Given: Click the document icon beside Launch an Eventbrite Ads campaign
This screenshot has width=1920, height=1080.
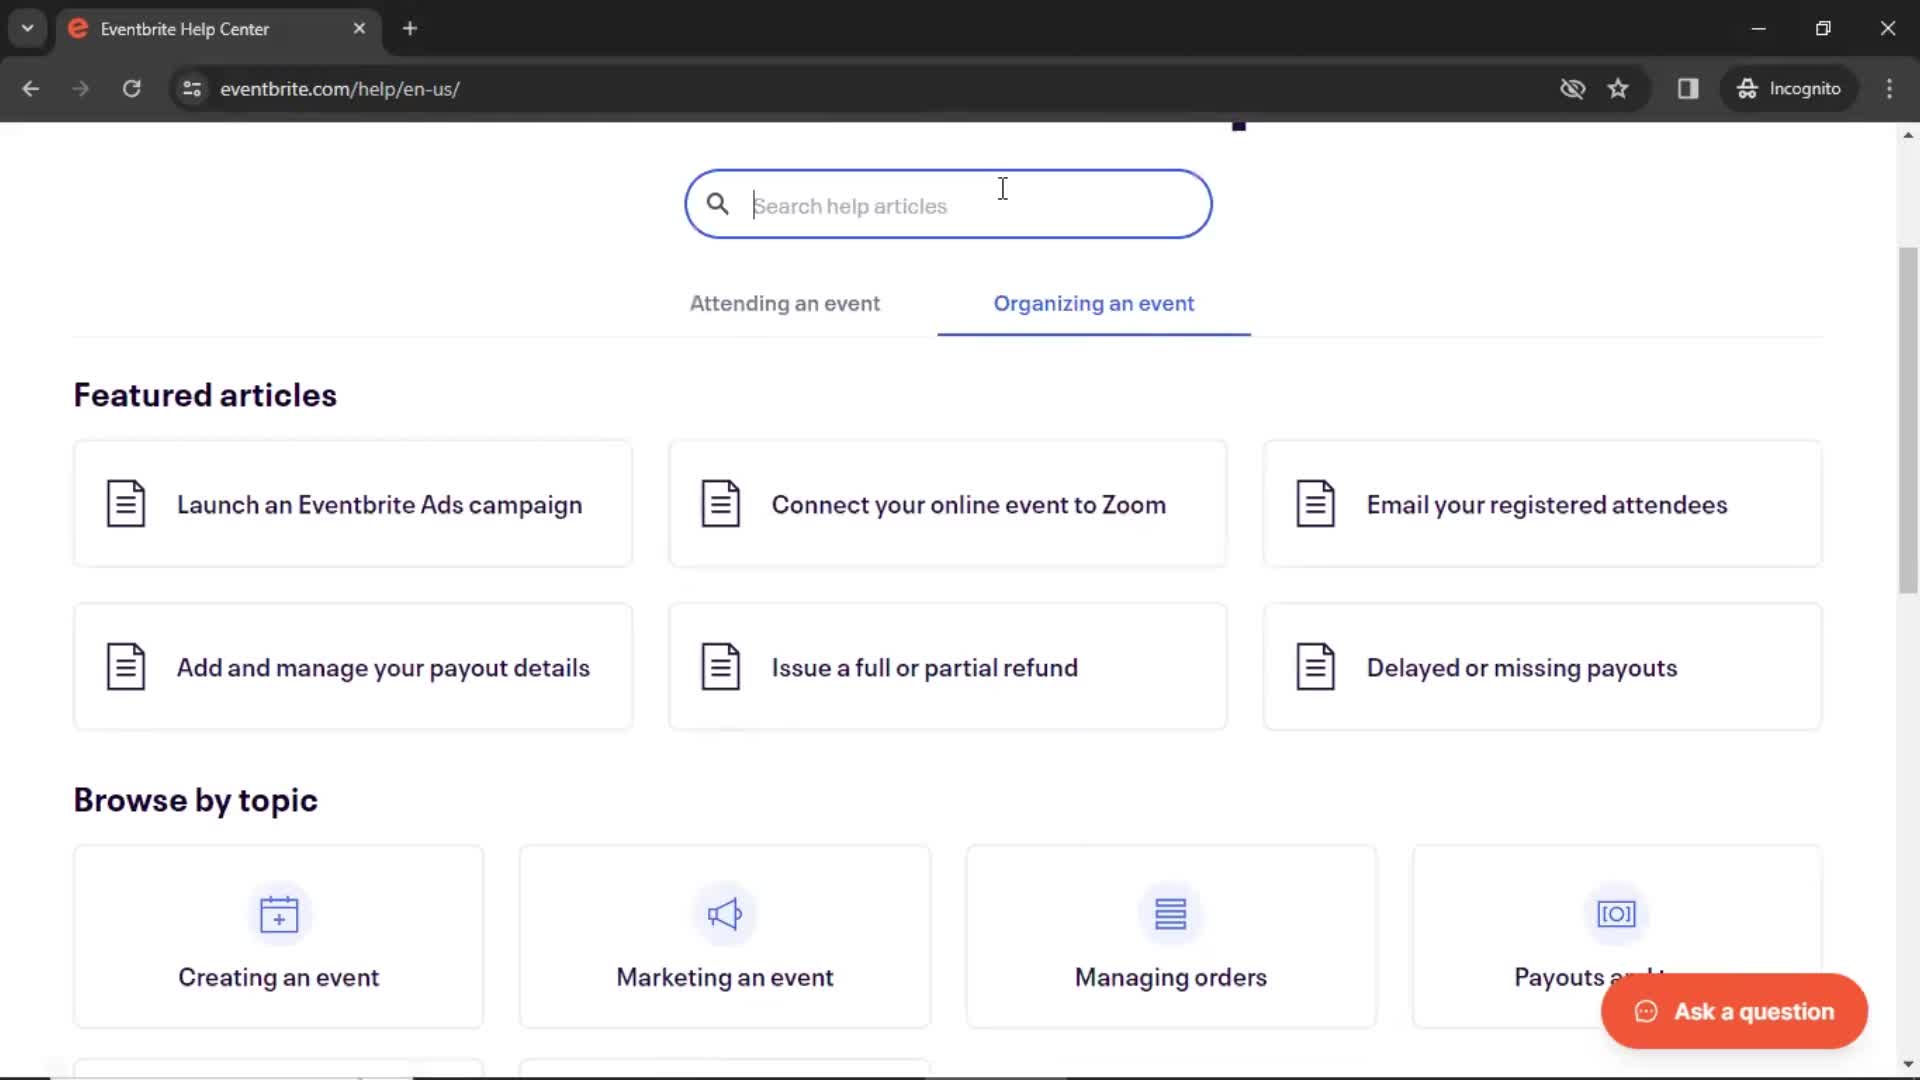Looking at the screenshot, I should click(x=126, y=504).
